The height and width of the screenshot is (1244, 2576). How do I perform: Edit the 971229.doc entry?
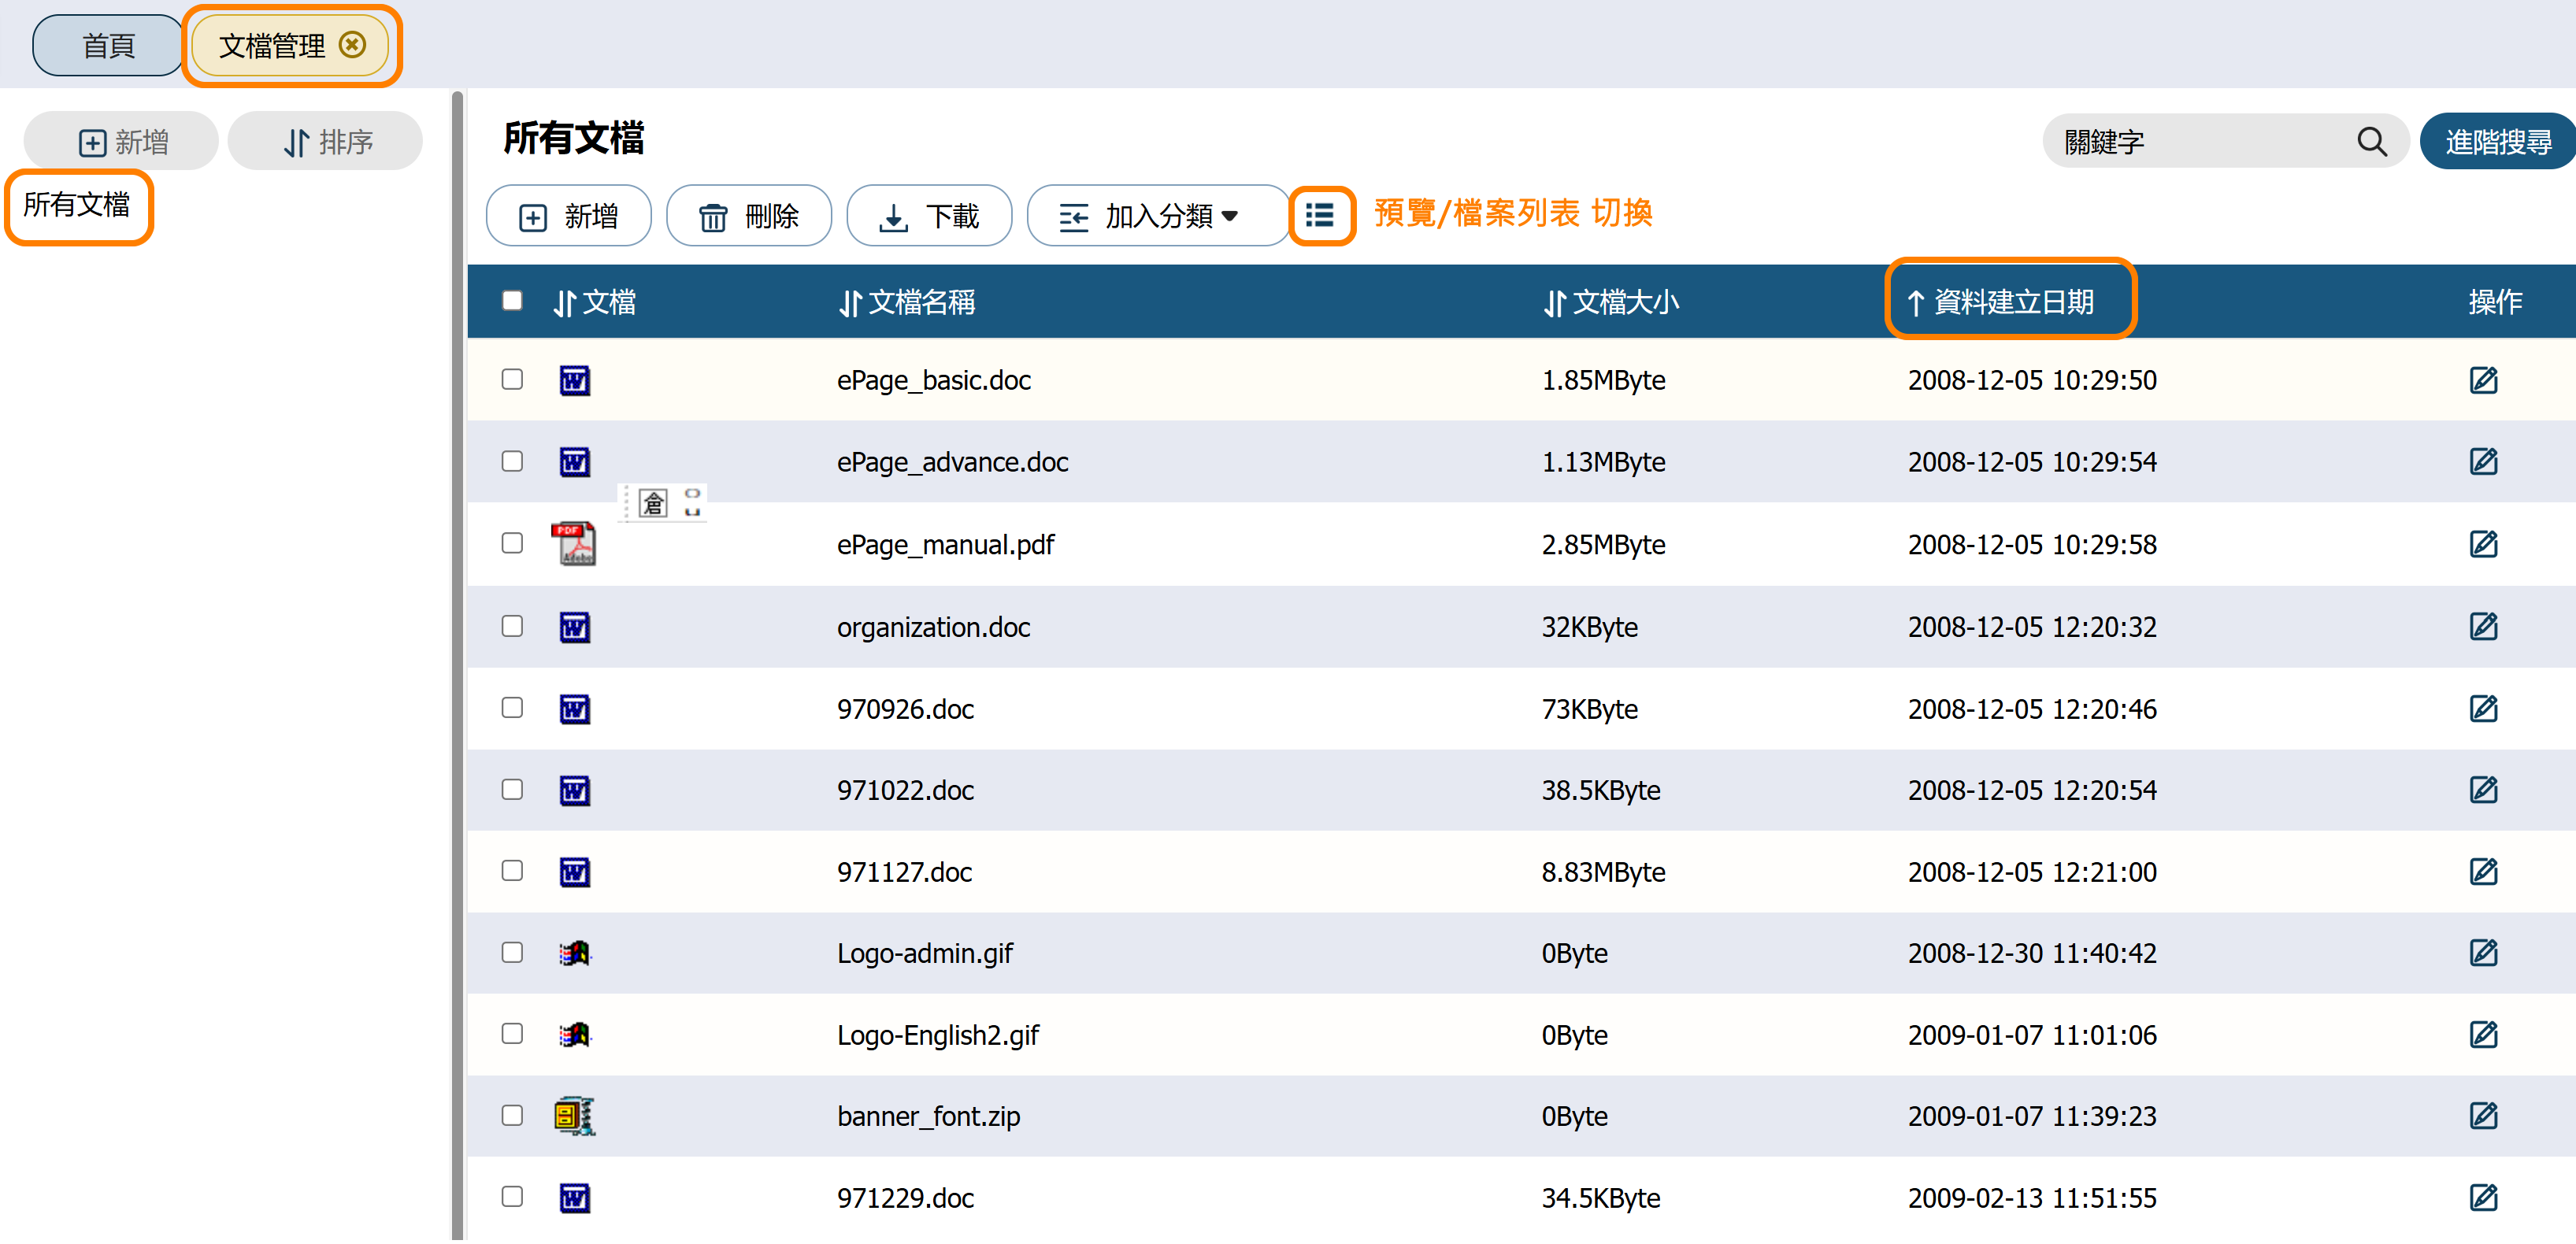tap(2483, 1197)
